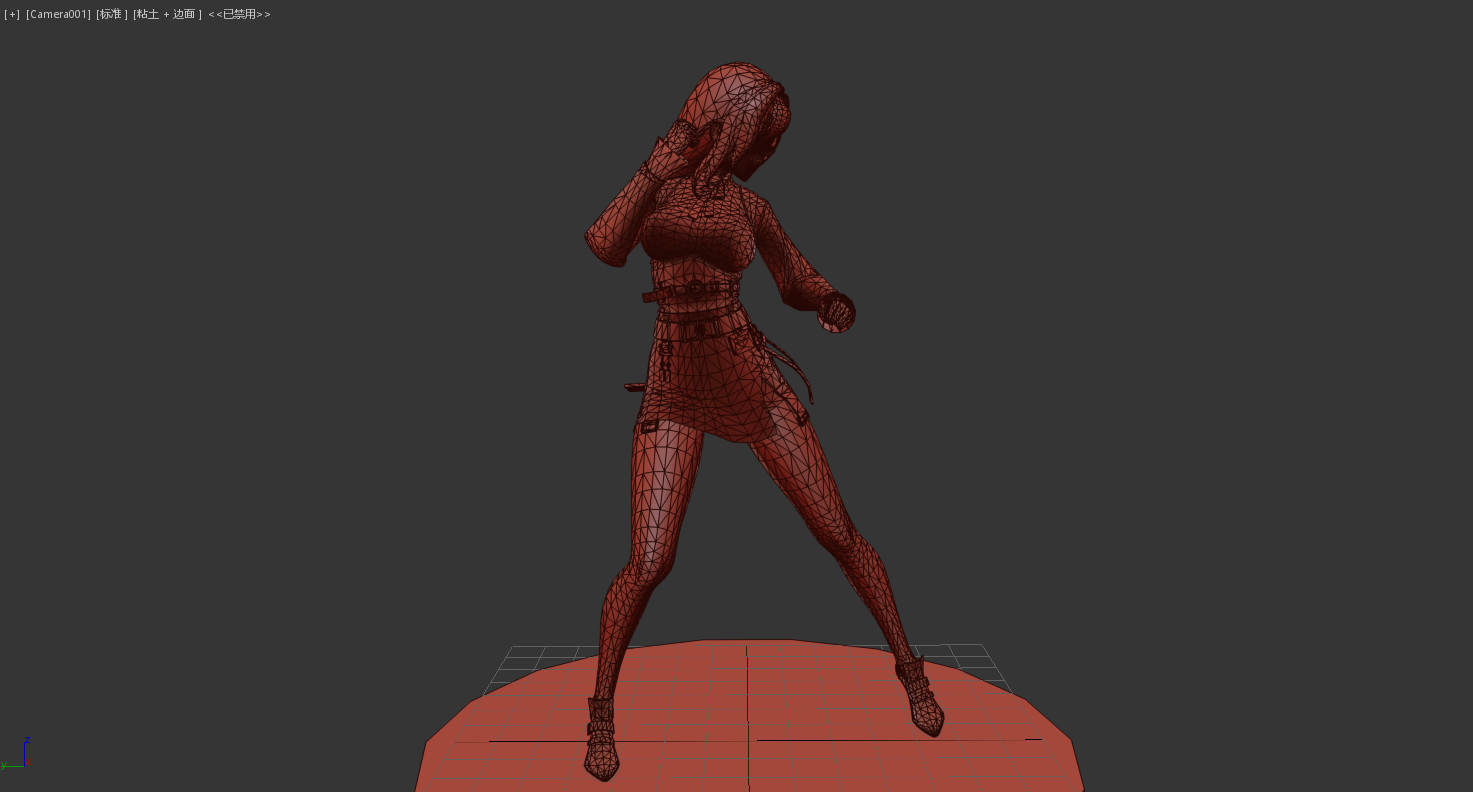Open the Camera001 point-of-view viewport menu
The height and width of the screenshot is (792, 1473).
(58, 14)
